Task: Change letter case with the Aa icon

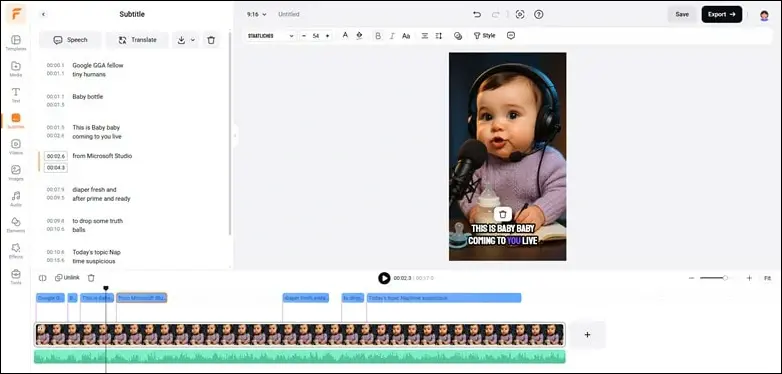Action: click(x=406, y=36)
